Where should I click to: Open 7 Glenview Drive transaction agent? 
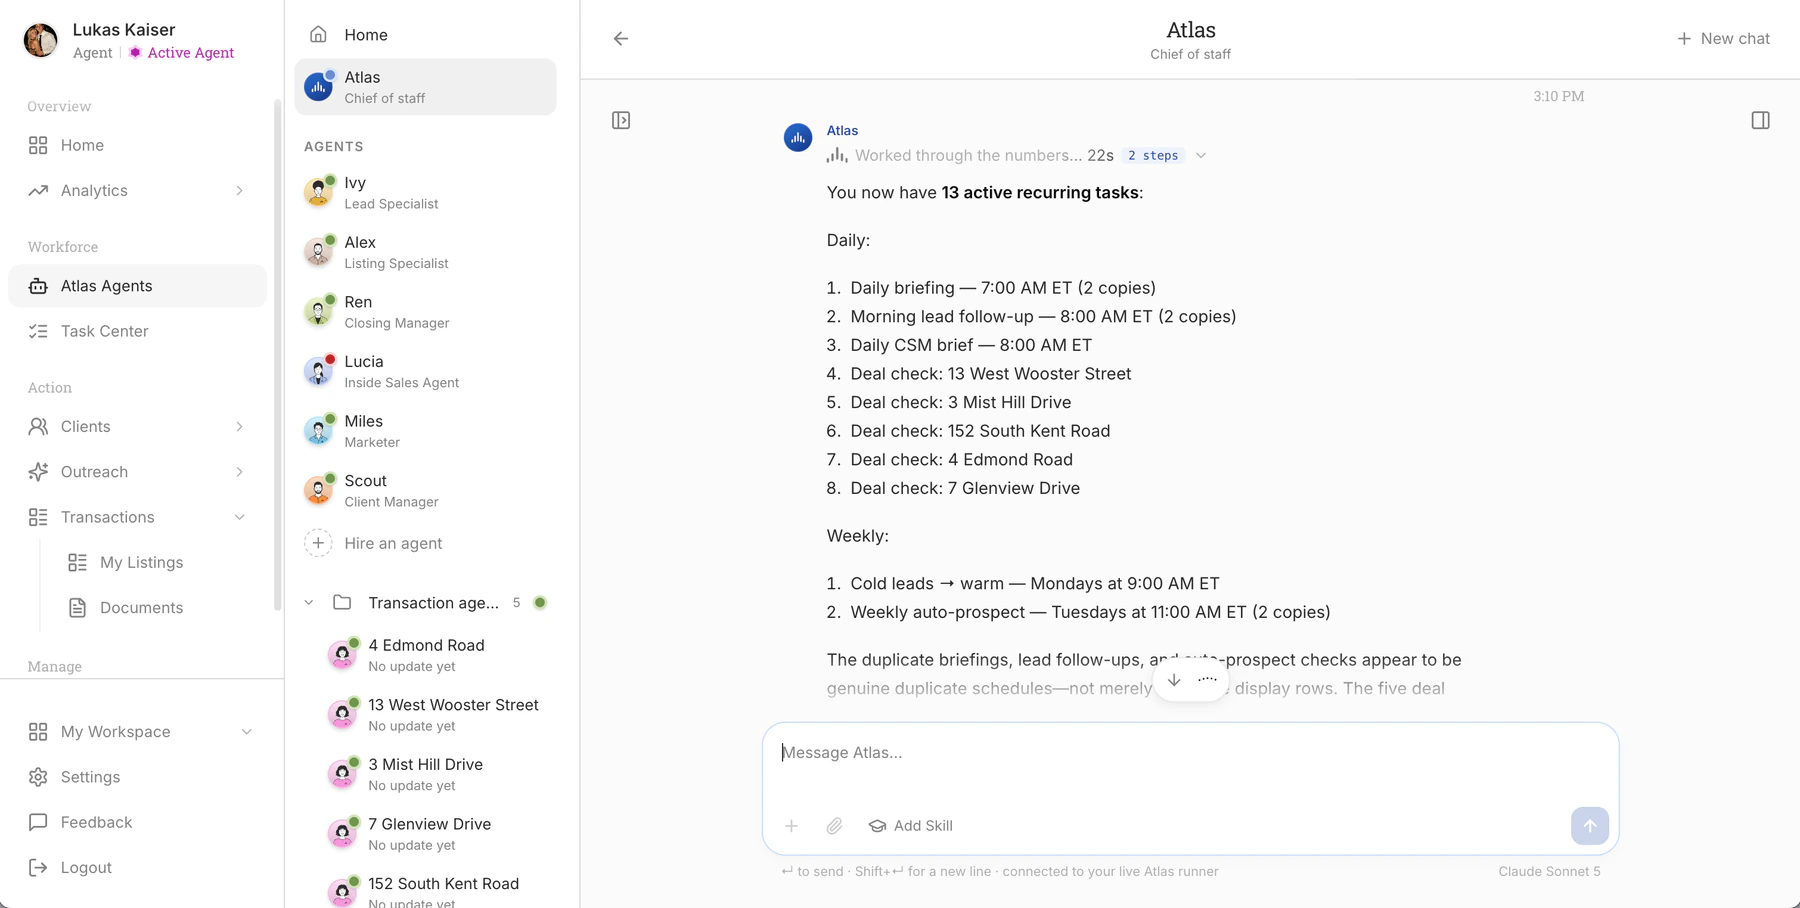pos(438,834)
